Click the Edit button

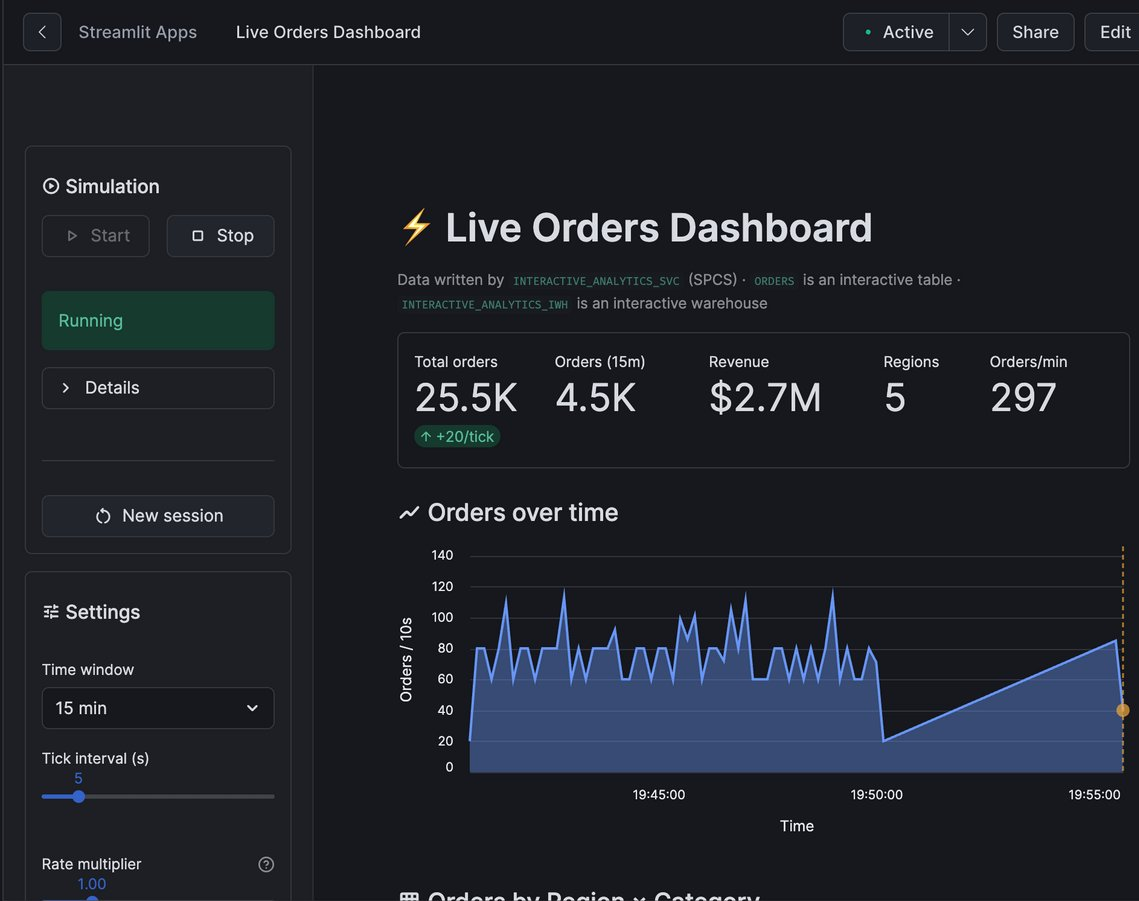coord(1114,32)
